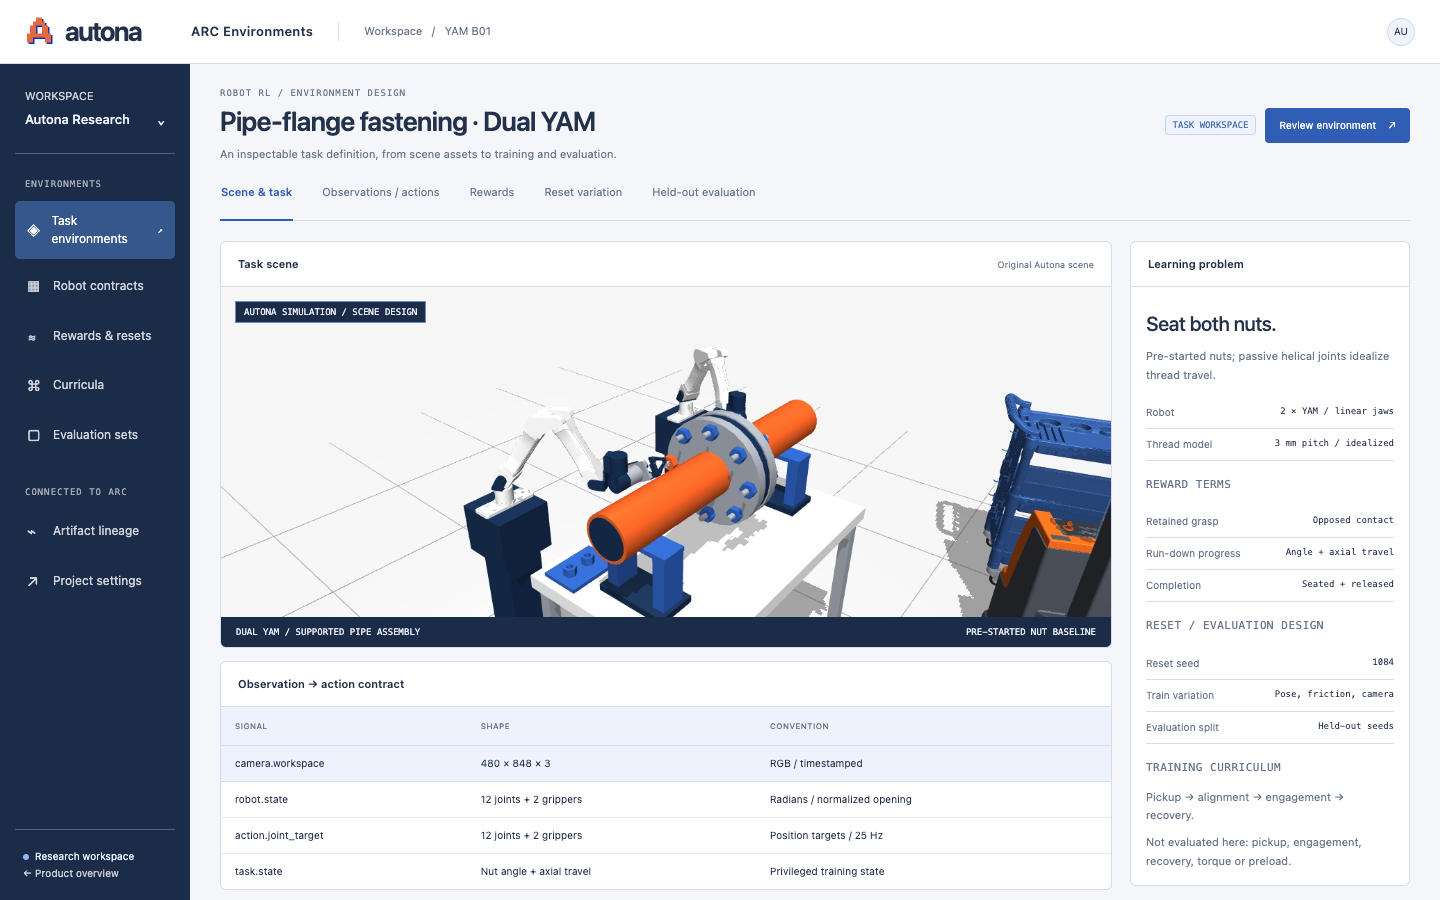This screenshot has height=900, width=1440.
Task: Click the CONVENTION column header
Action: tap(799, 726)
